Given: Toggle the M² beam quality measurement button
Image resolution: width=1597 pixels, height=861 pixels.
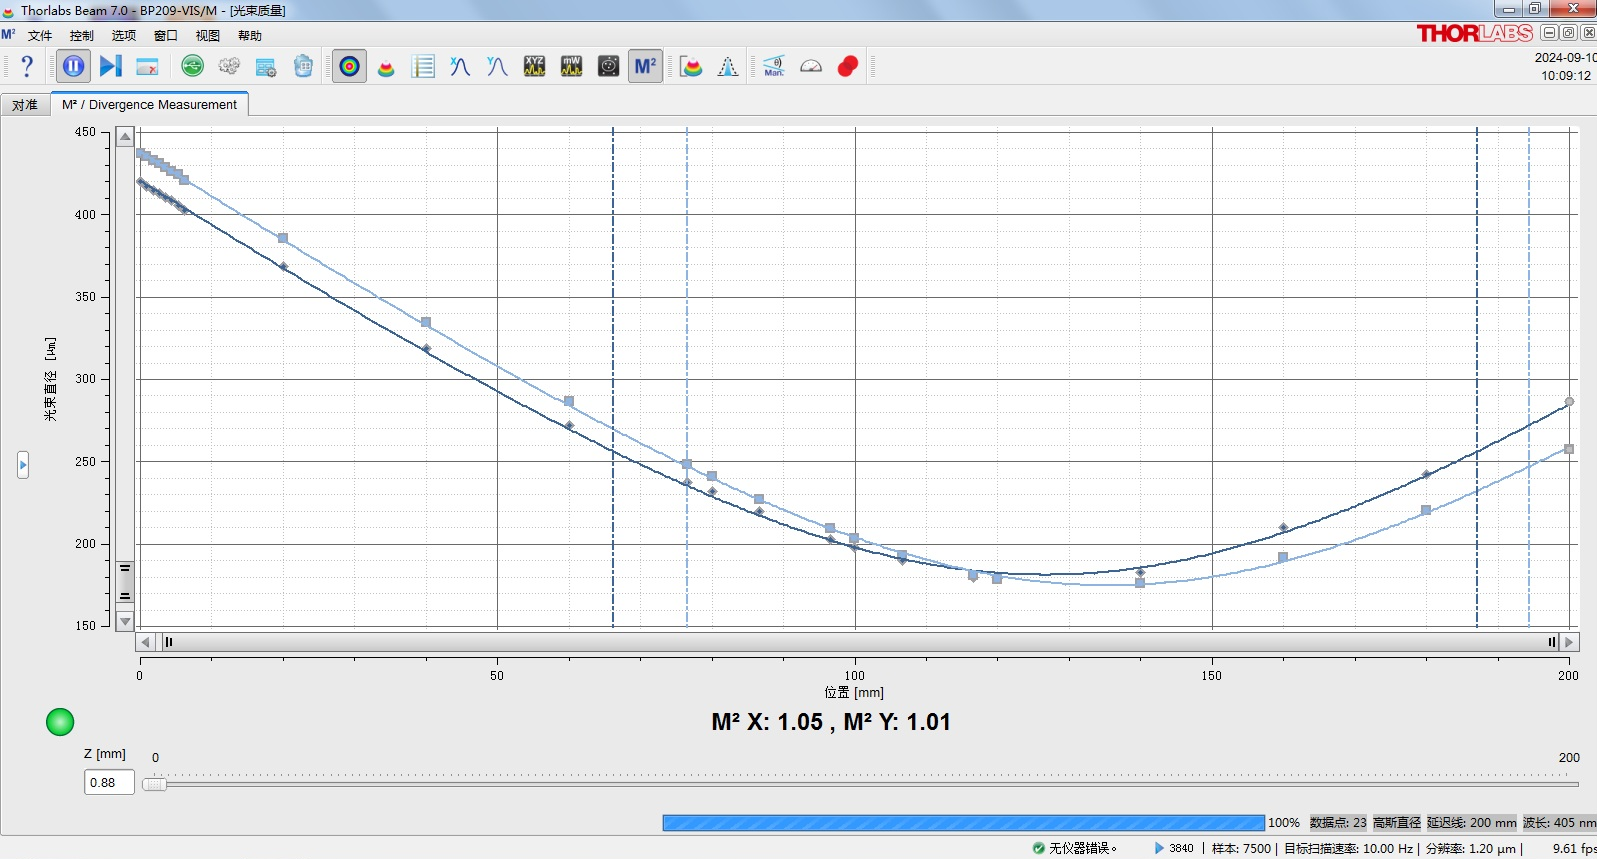Looking at the screenshot, I should 645,67.
